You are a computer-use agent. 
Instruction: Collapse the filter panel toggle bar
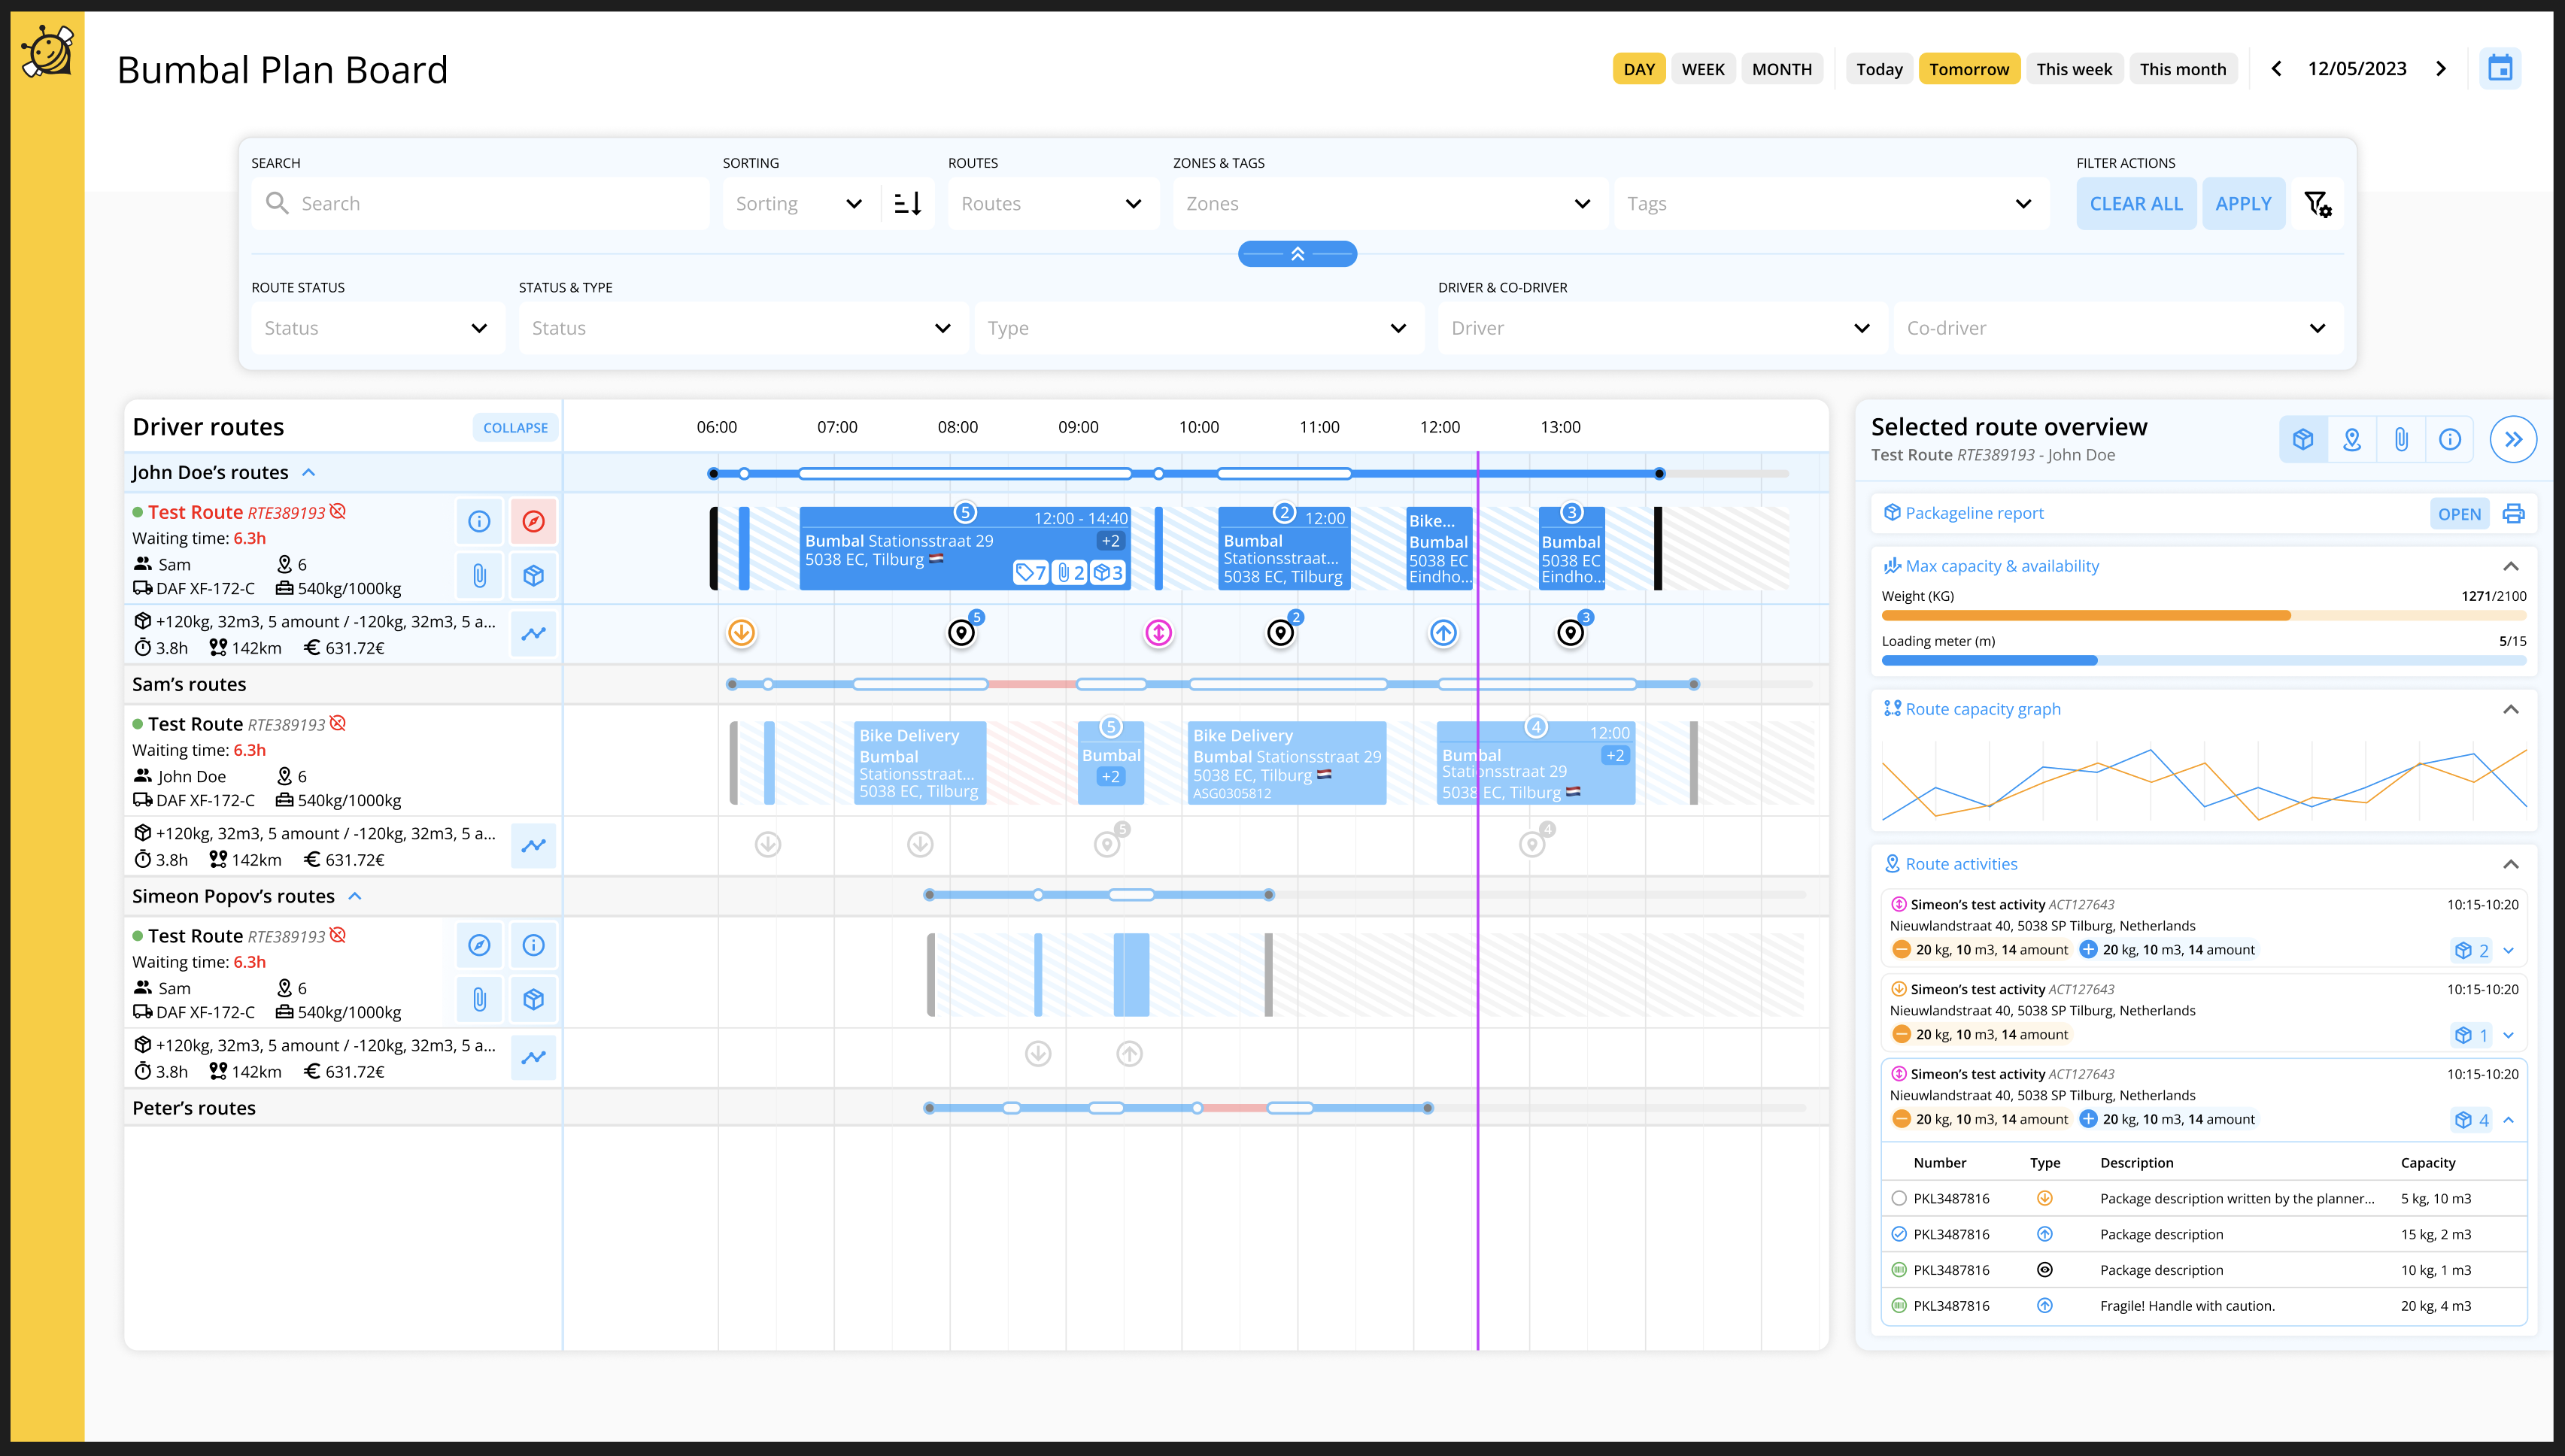click(1297, 254)
